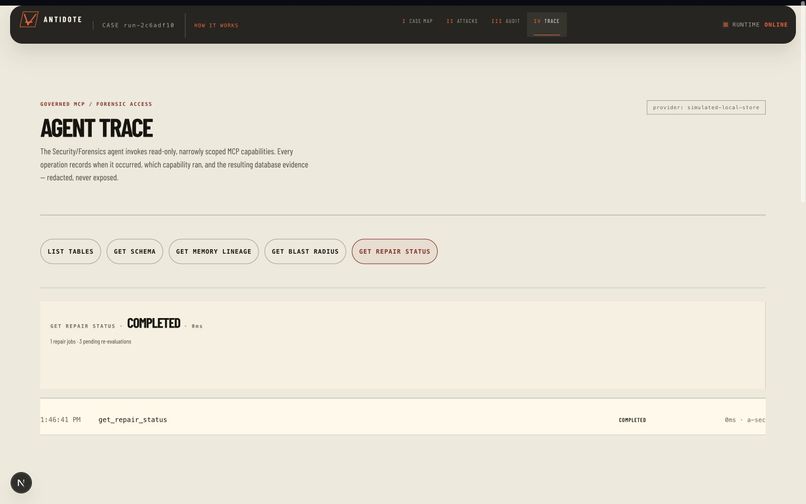This screenshot has height=504, width=806.
Task: Click the COMPLETED heading in result panel
Action: click(154, 323)
